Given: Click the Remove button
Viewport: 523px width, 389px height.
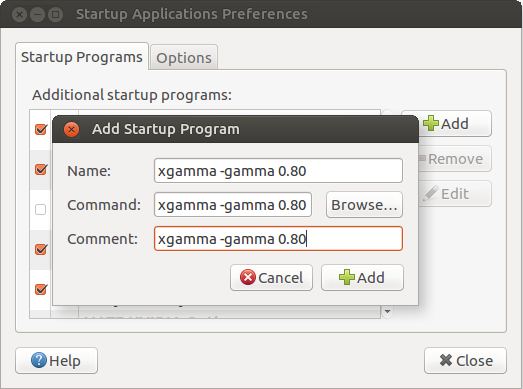Looking at the screenshot, I should coord(455,159).
